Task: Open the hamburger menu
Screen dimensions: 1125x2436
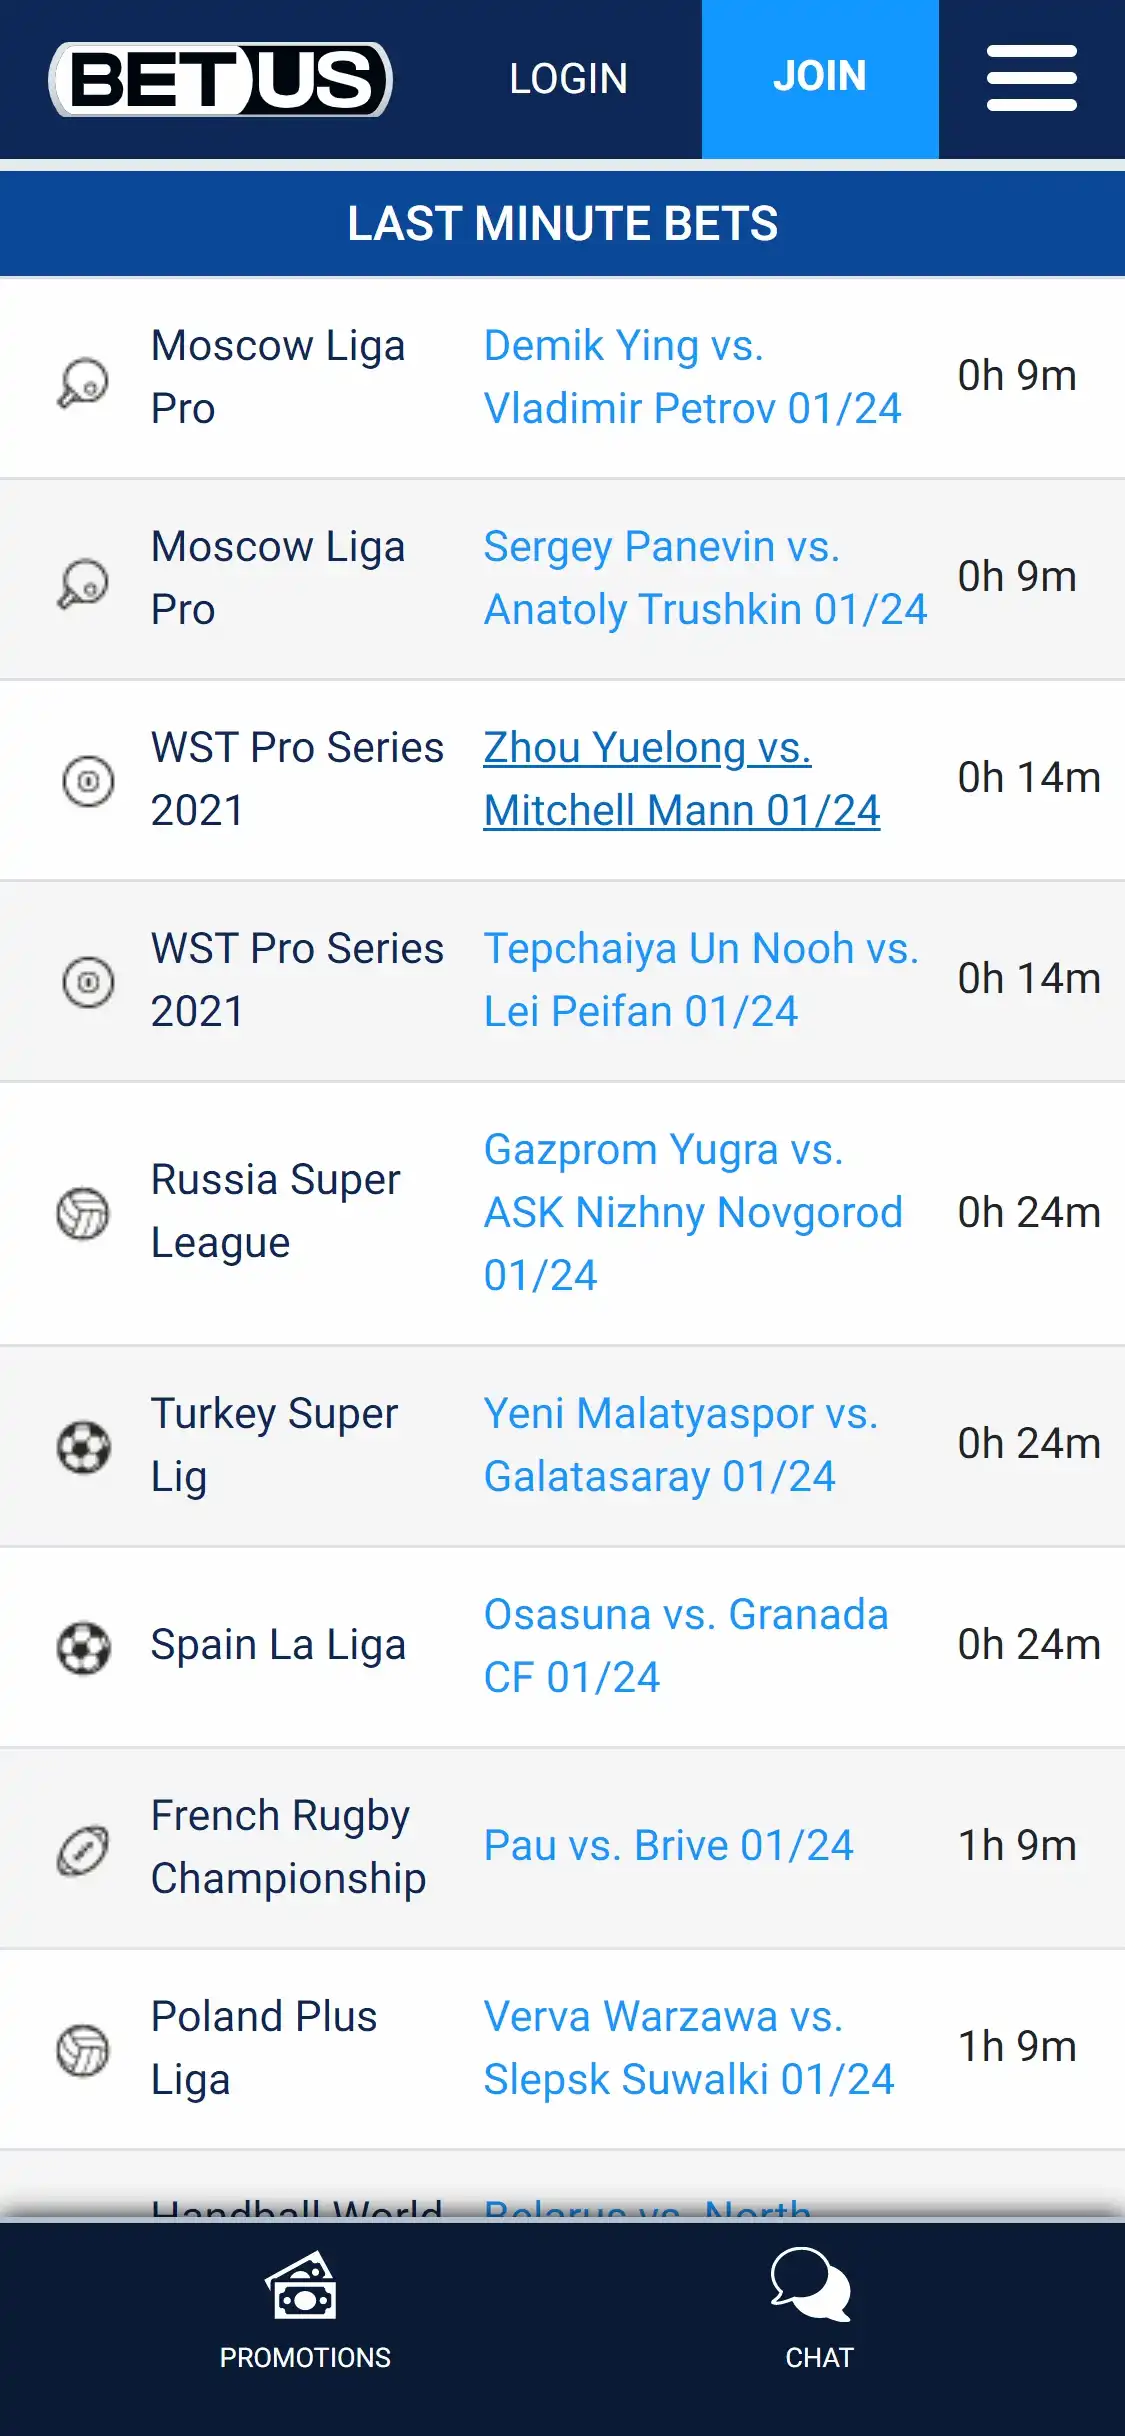Action: [1031, 78]
